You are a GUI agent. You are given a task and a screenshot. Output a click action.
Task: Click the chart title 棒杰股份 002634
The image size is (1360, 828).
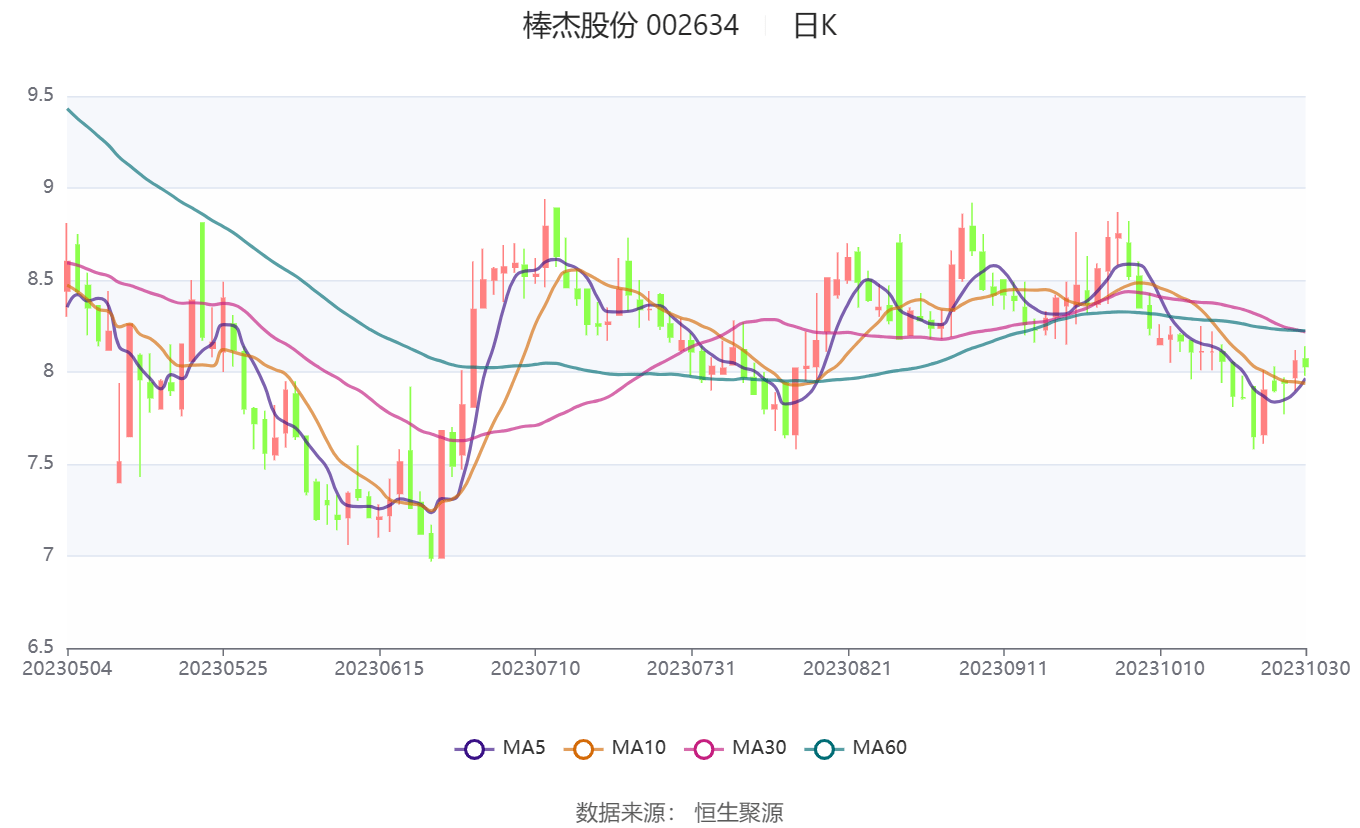630,25
